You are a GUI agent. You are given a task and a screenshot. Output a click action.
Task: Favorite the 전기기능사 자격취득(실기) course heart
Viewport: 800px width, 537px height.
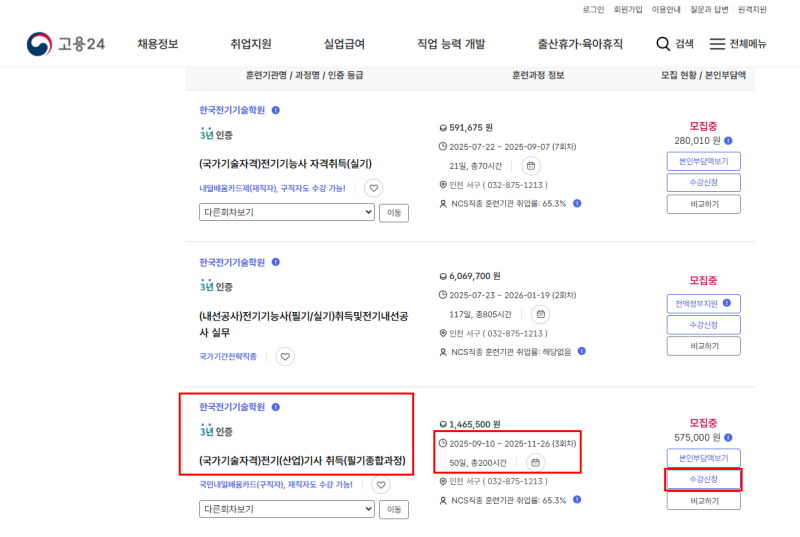point(373,188)
